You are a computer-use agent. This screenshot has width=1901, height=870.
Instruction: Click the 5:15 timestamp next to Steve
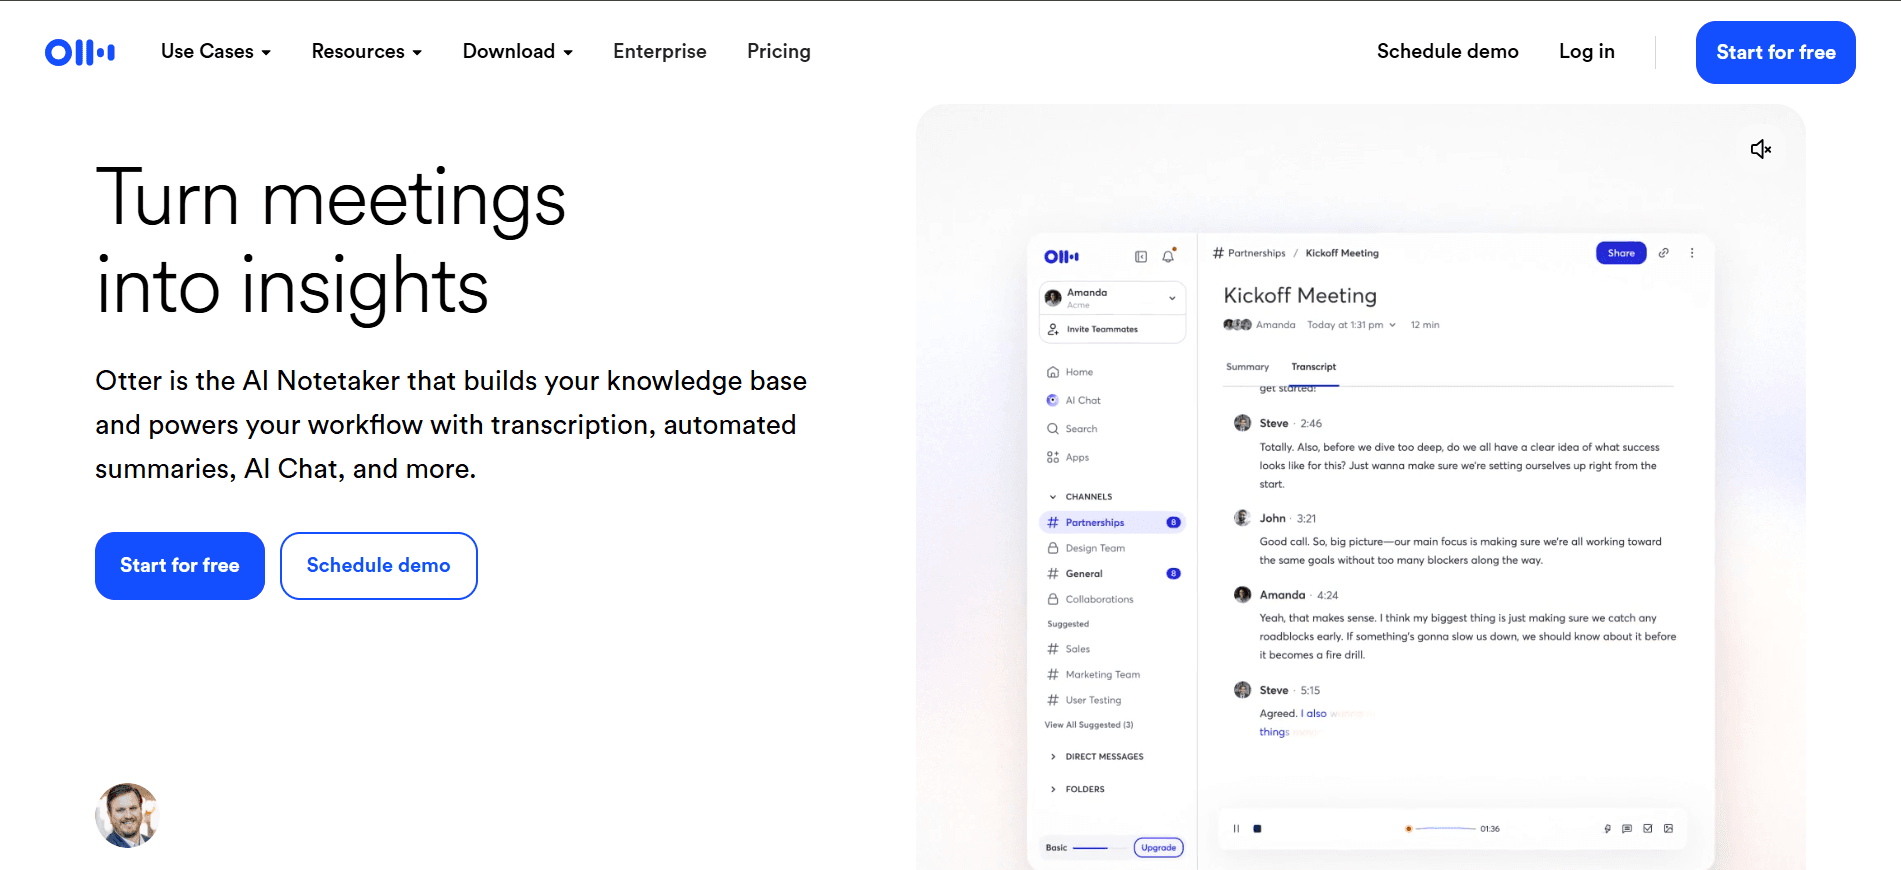pos(1310,691)
